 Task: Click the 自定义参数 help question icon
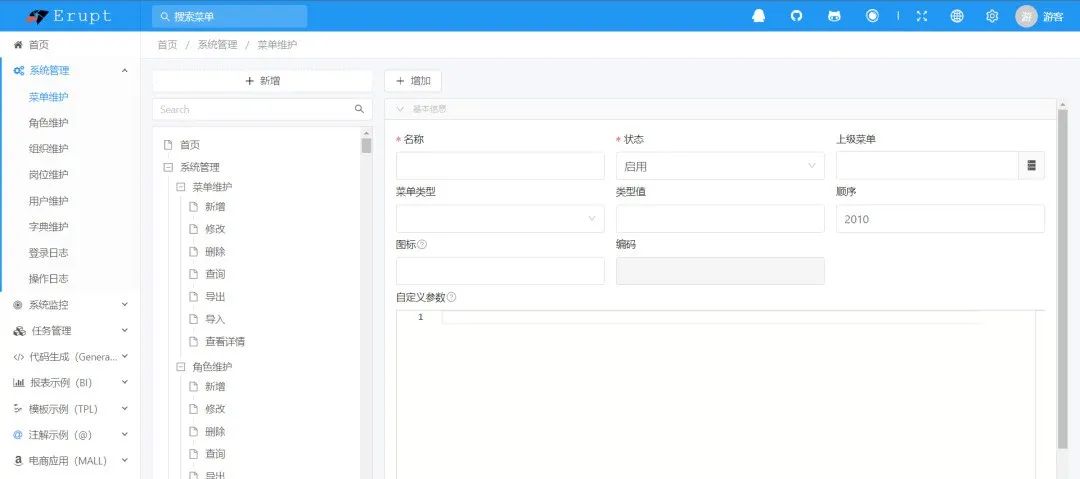coord(451,298)
